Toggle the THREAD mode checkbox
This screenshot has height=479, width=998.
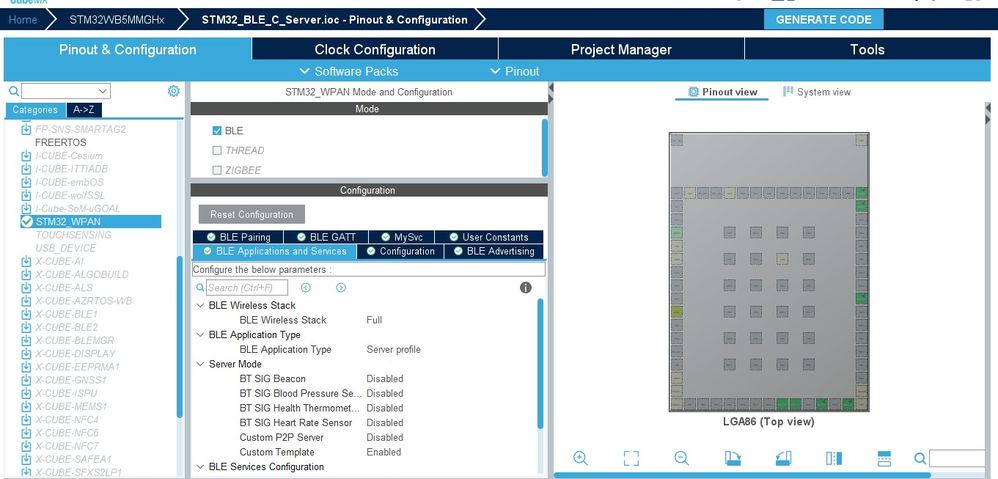click(217, 150)
